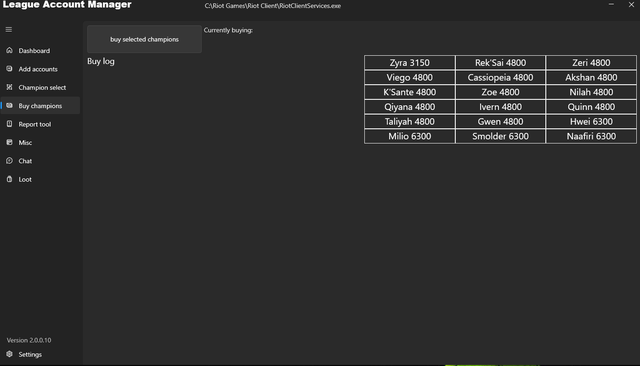
Task: Select Cassiopeia 4800 champion cell
Action: pyautogui.click(x=500, y=77)
